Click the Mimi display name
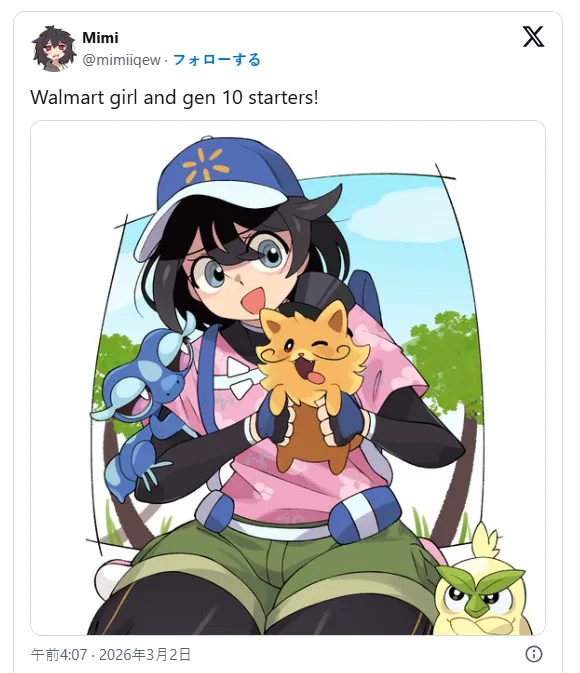The image size is (580, 673). [100, 38]
